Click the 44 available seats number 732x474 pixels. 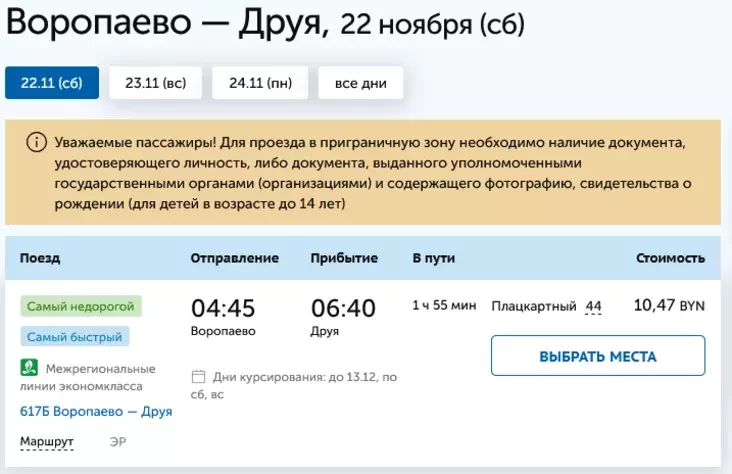[x=593, y=306]
